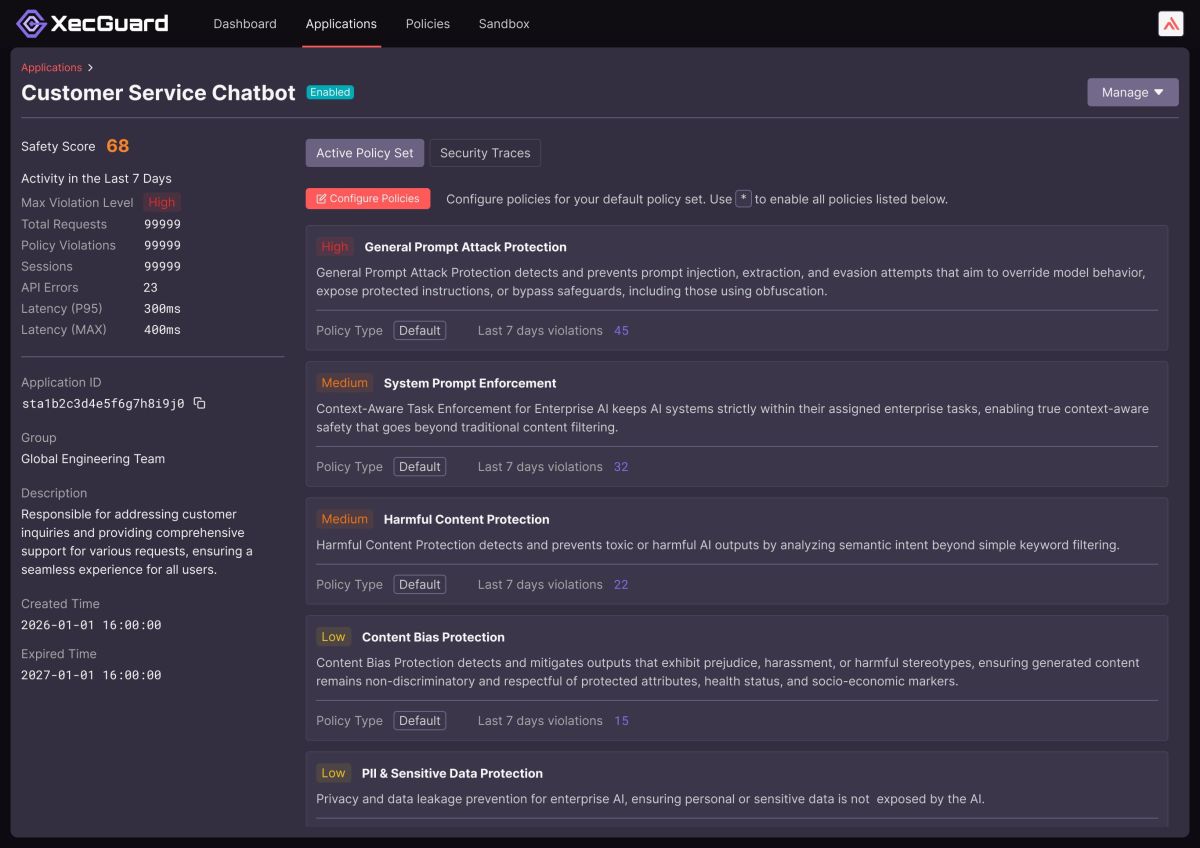Switch to the Security Traces tab
Viewport: 1200px width, 848px height.
(485, 153)
